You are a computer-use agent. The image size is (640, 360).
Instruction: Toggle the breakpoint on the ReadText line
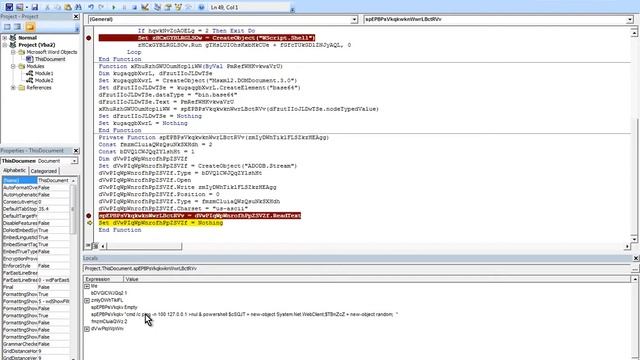pos(89,216)
